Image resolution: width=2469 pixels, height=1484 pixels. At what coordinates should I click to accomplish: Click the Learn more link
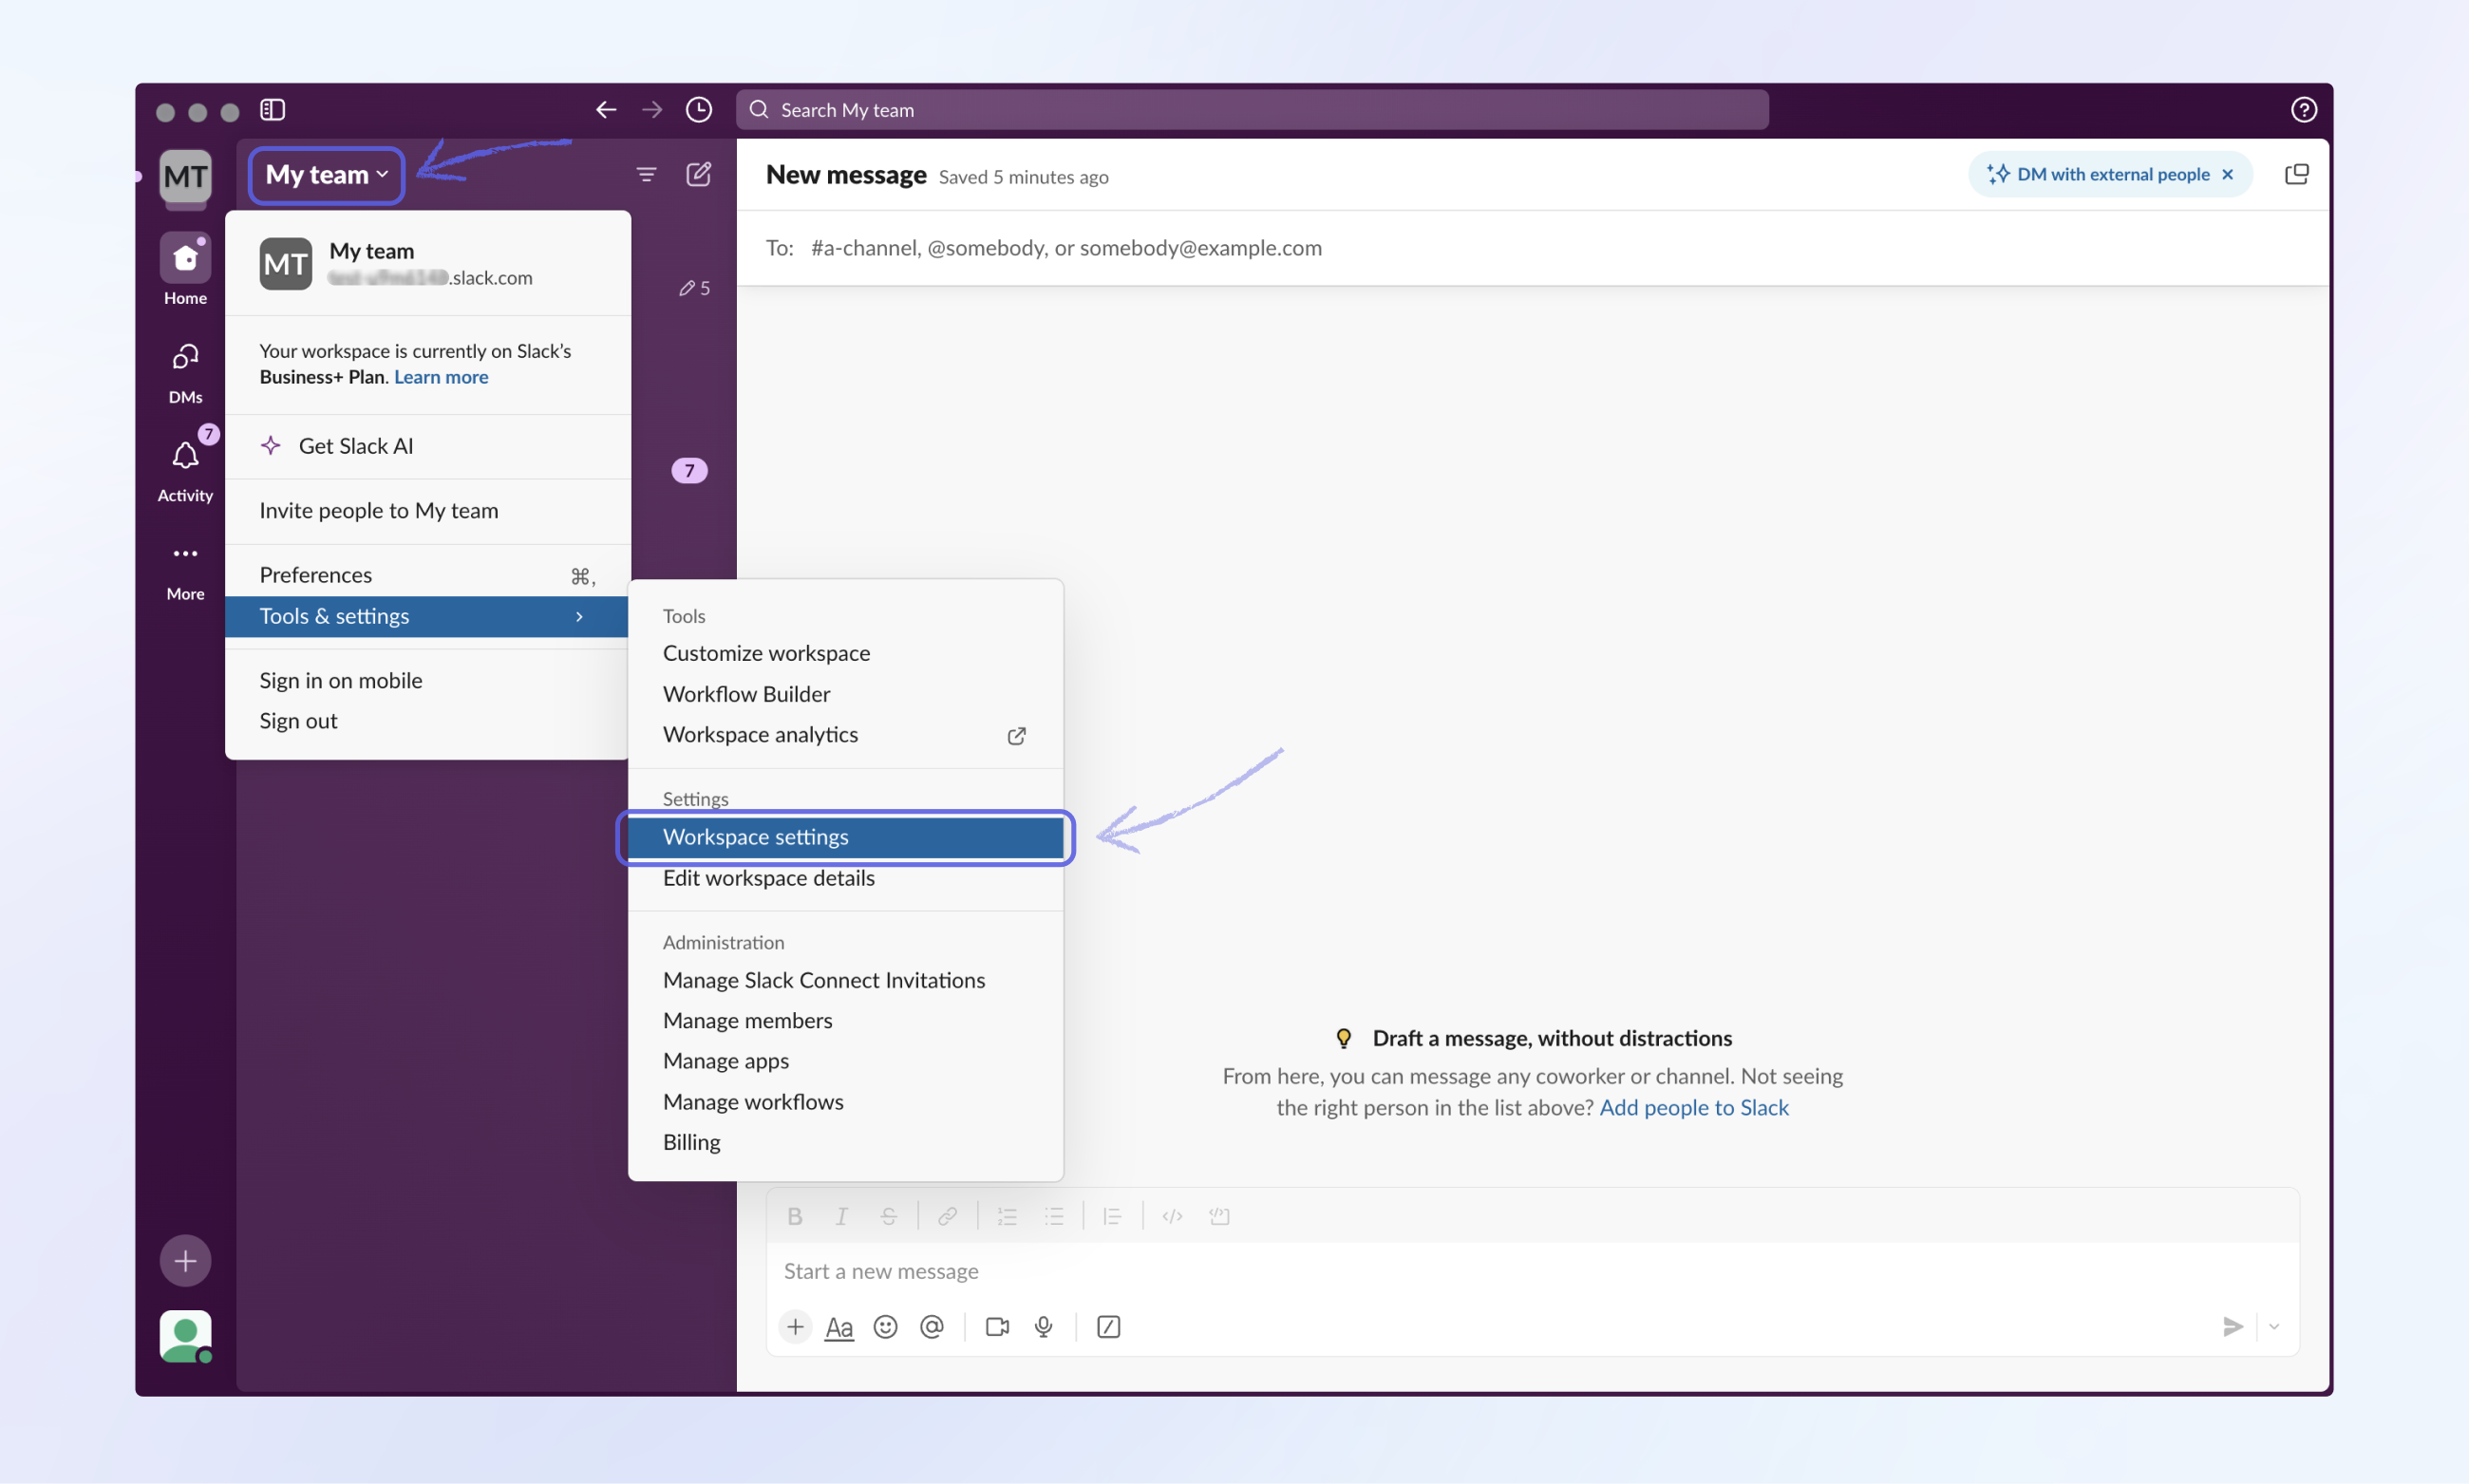(441, 377)
